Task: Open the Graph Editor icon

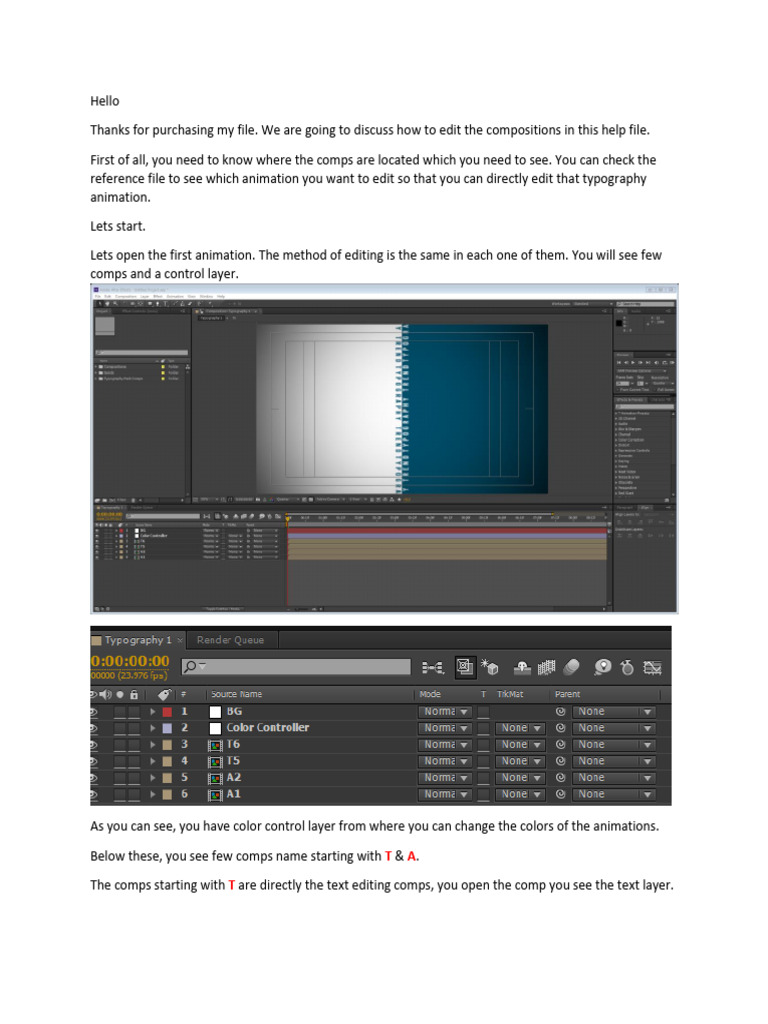Action: [652, 667]
